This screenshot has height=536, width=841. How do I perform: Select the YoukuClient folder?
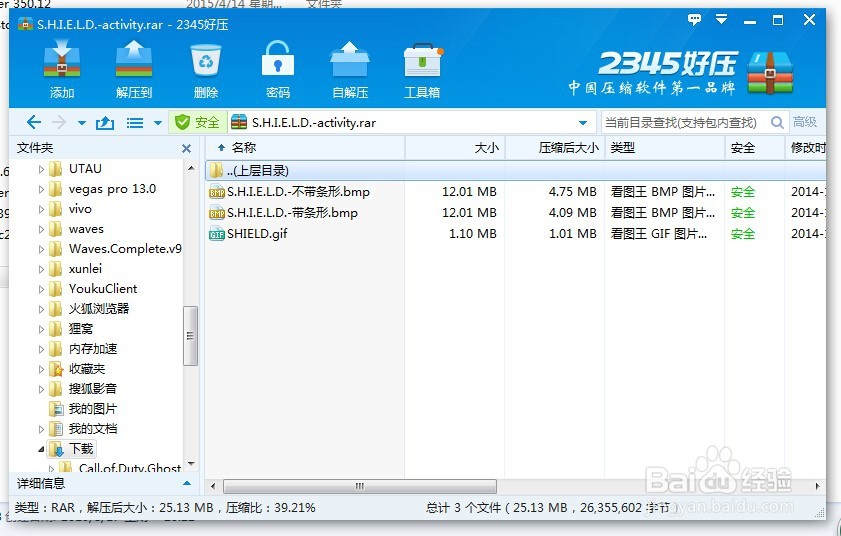click(x=102, y=289)
